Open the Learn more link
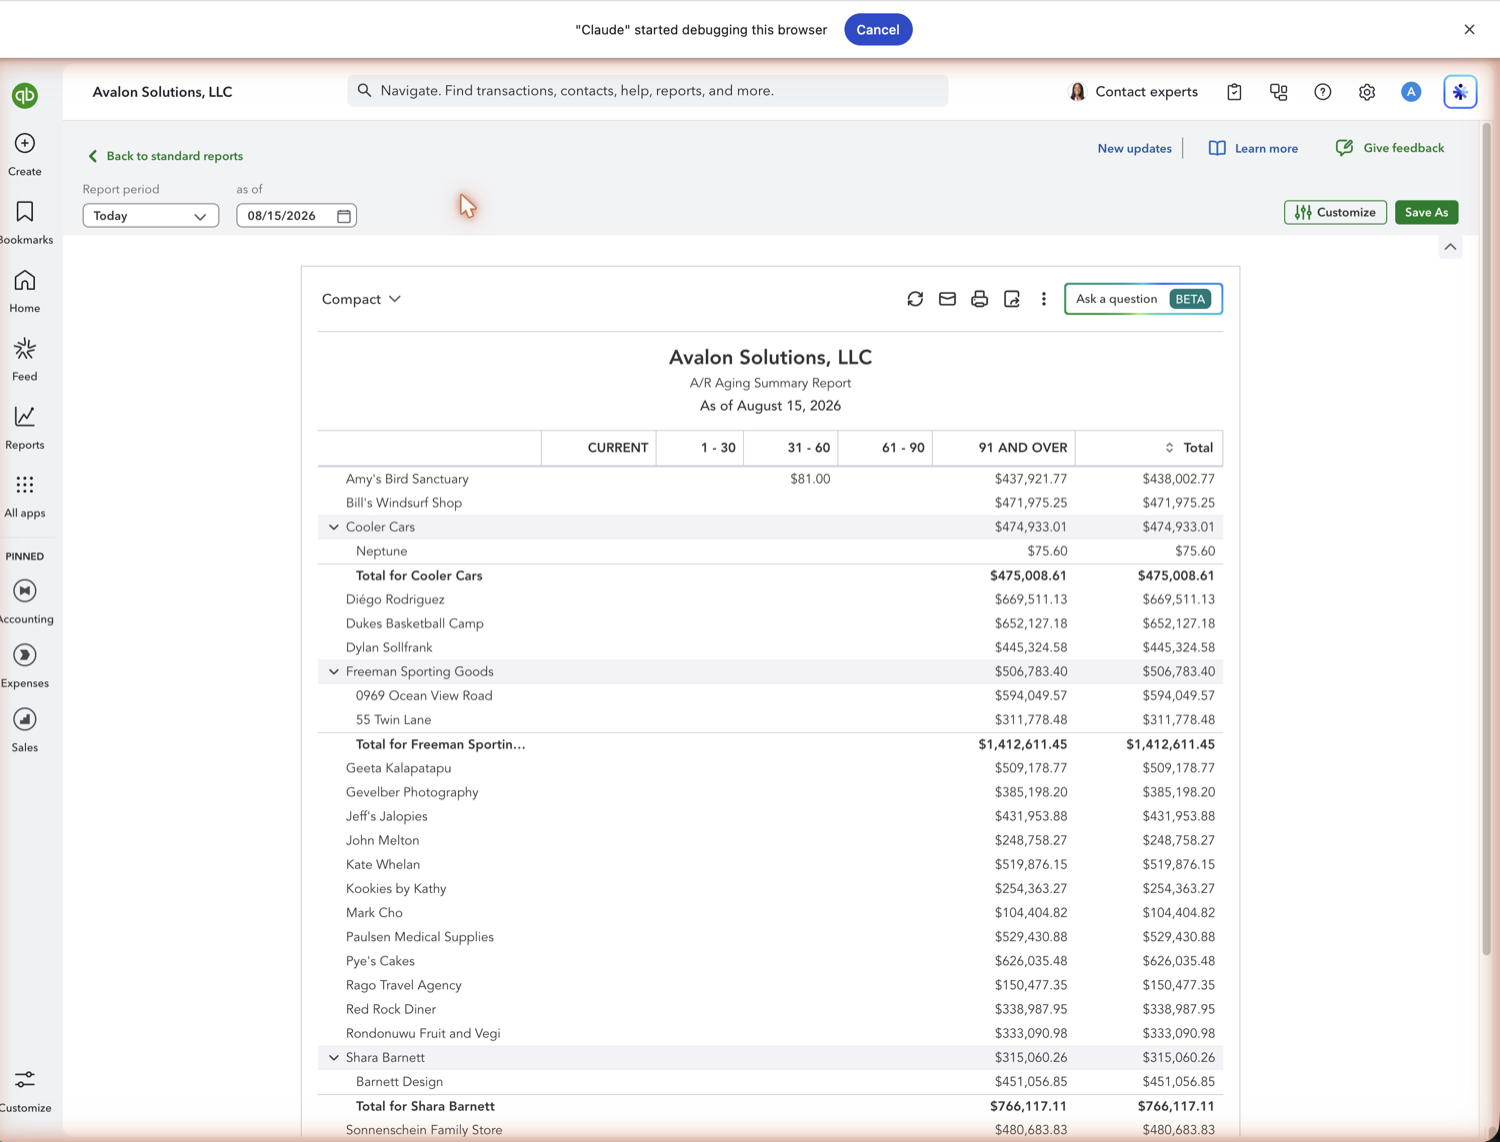Image resolution: width=1500 pixels, height=1142 pixels. pos(1253,148)
